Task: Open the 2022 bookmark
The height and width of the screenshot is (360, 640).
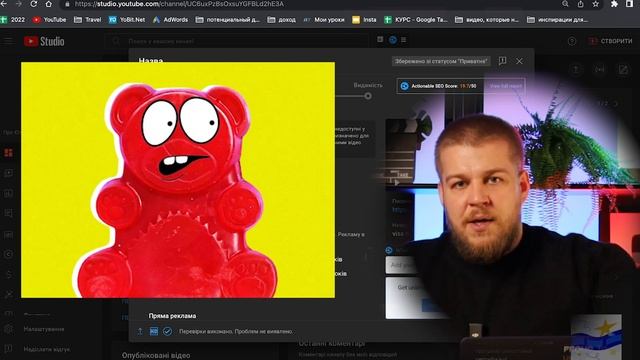Action: [13, 20]
